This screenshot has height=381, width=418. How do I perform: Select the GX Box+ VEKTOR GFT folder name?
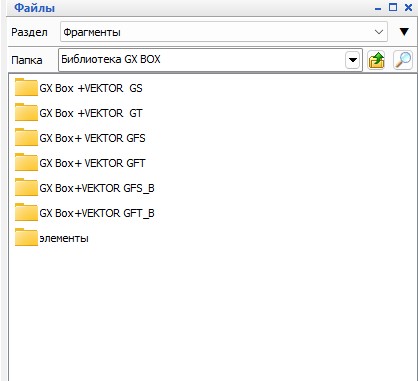(92, 163)
